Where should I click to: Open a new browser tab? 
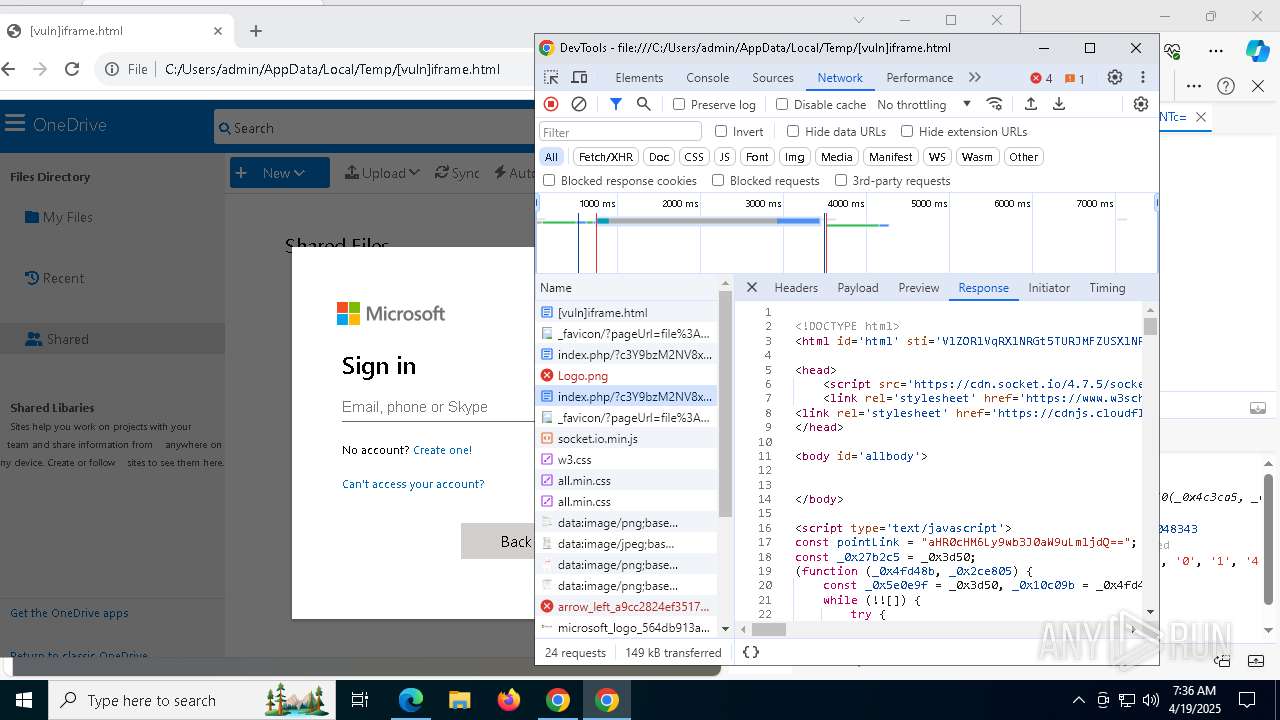pyautogui.click(x=256, y=31)
